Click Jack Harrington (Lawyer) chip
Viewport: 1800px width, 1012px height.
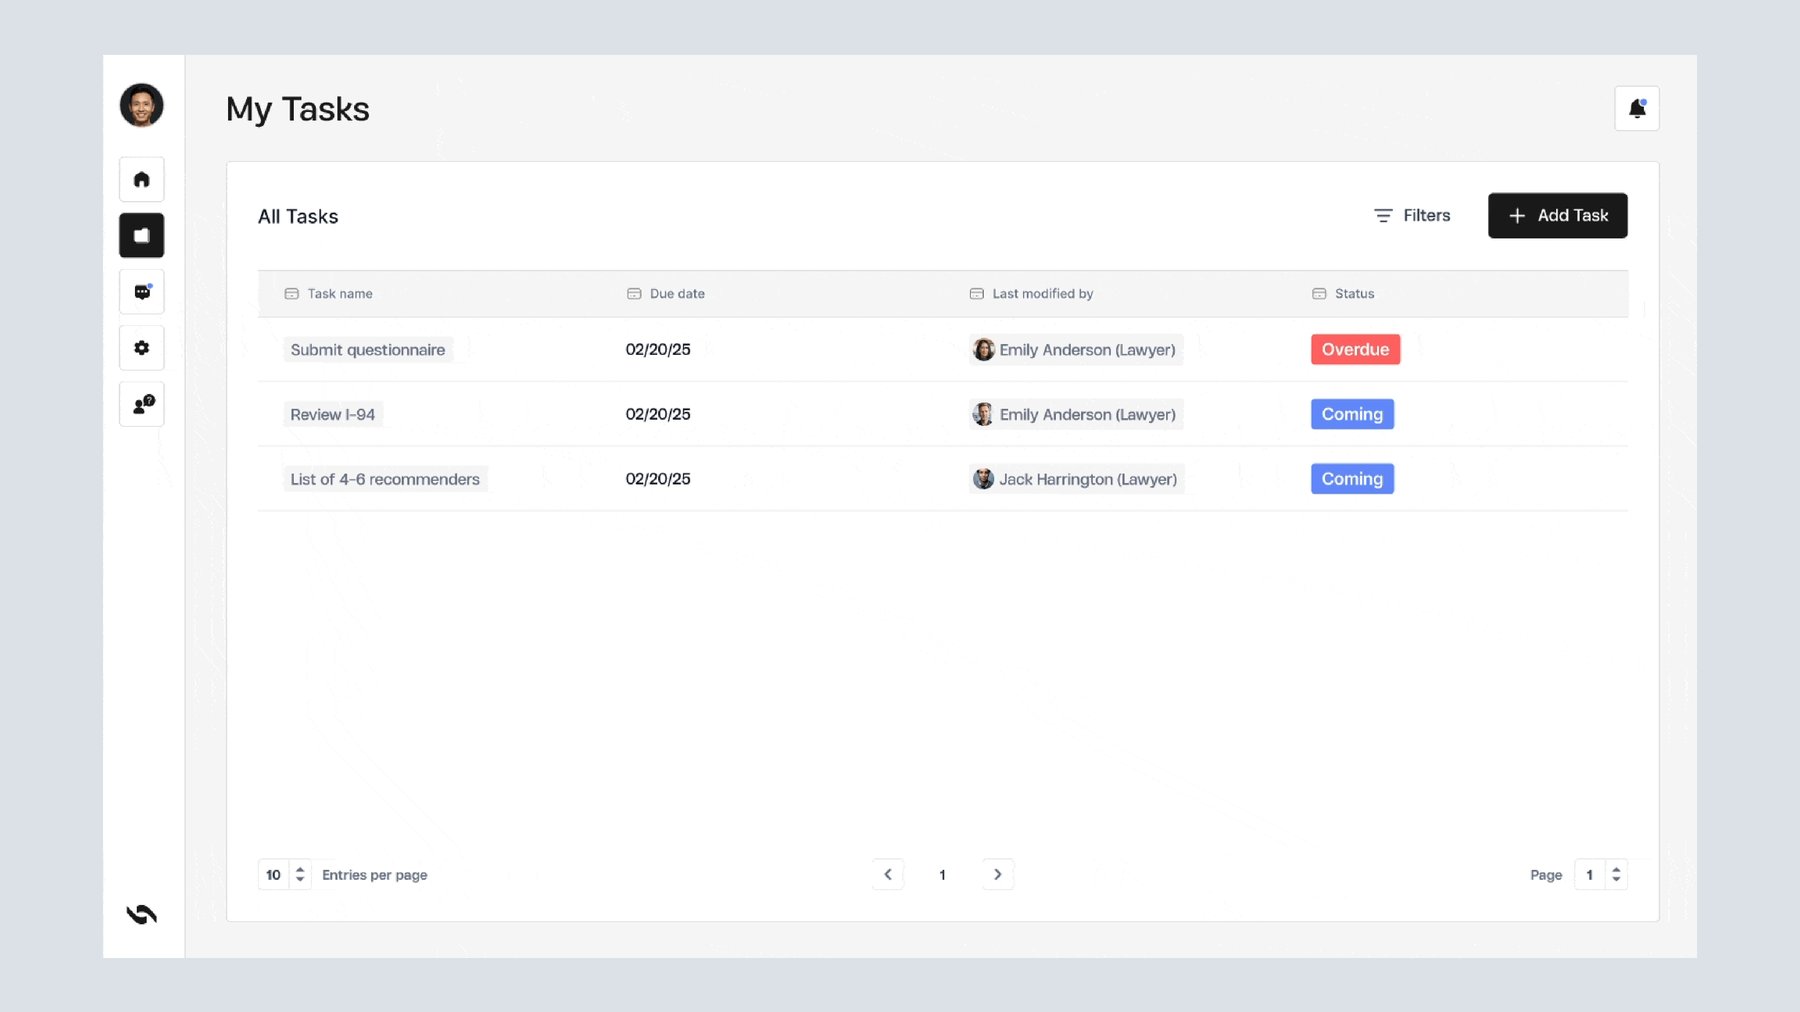click(x=1076, y=479)
